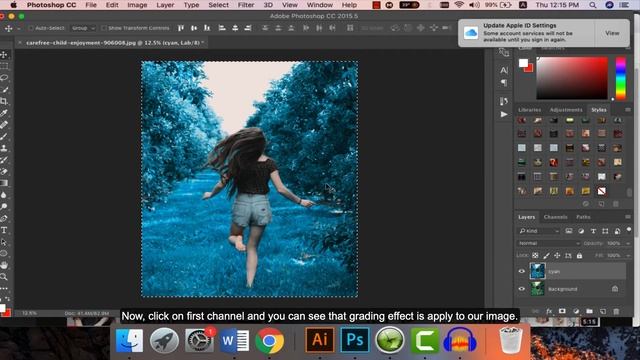Open Illustrator from the dock
This screenshot has width=640, height=360.
pyautogui.click(x=320, y=340)
